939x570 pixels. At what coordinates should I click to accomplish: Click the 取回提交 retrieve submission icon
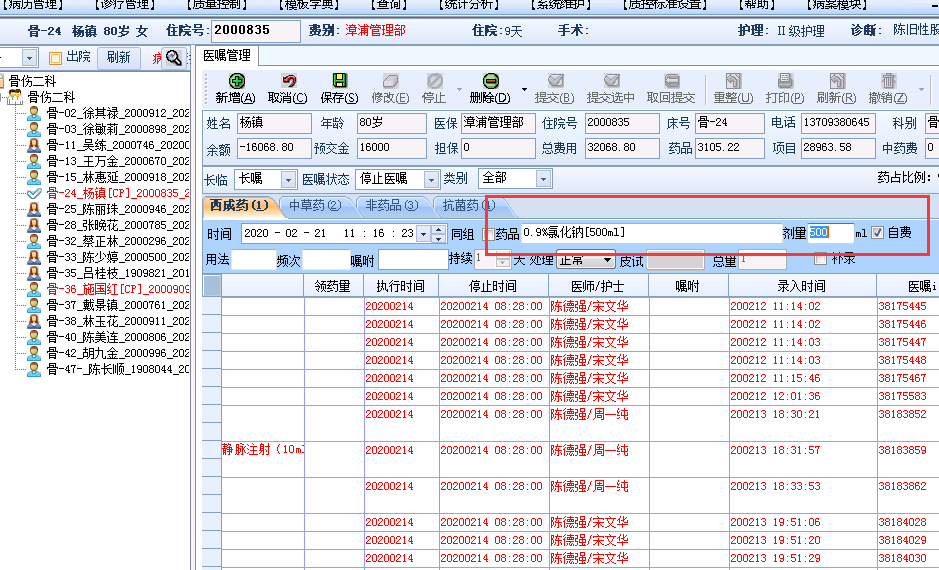671,81
